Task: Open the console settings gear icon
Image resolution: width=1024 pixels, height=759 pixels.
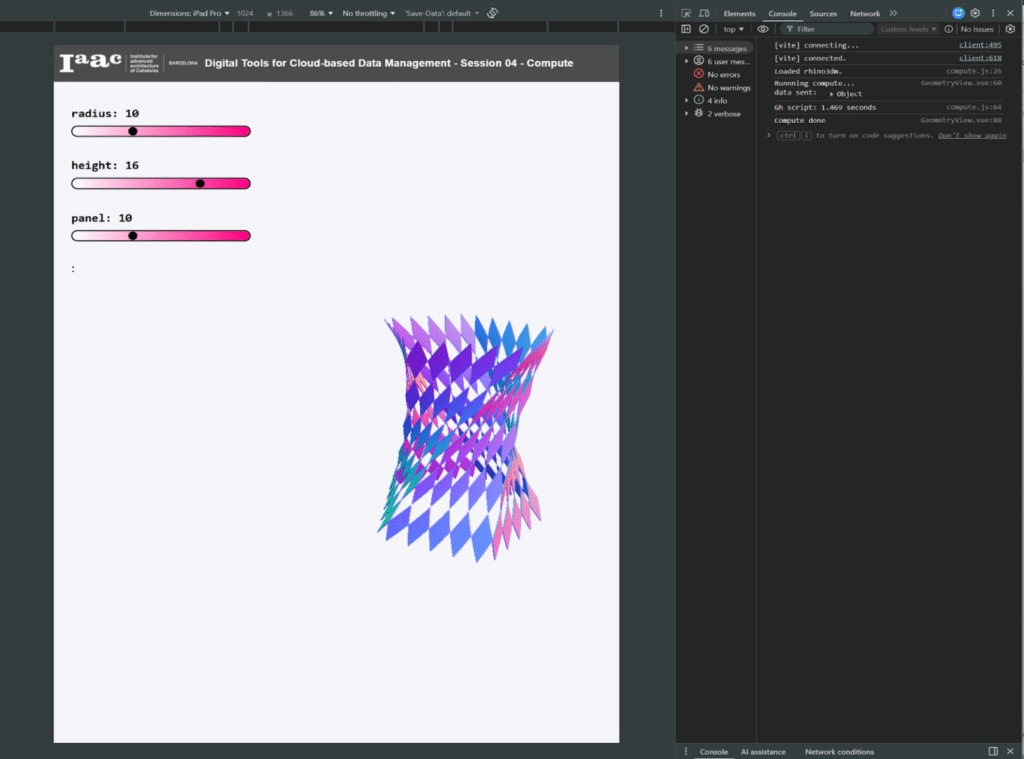Action: 1010,29
